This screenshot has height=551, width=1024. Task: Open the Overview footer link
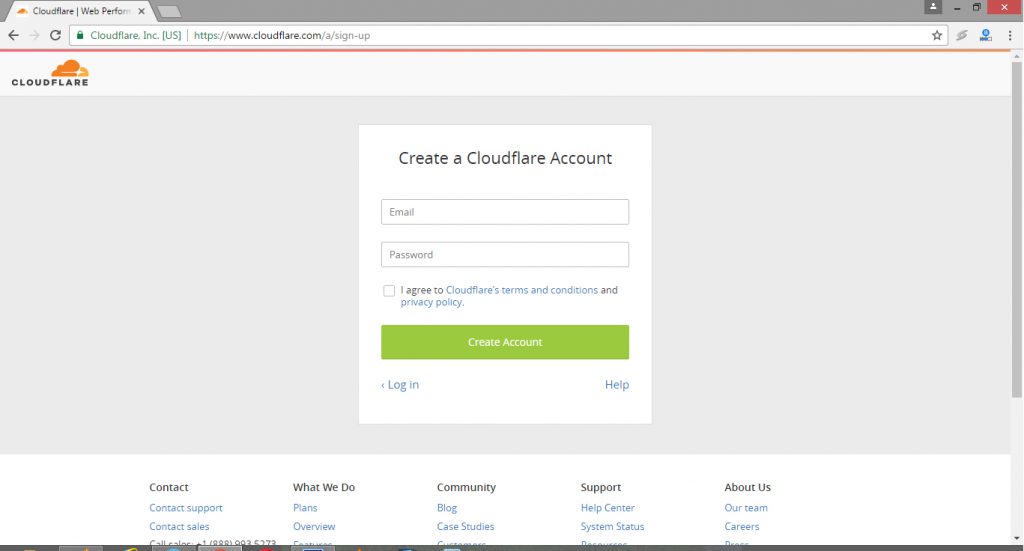(314, 526)
